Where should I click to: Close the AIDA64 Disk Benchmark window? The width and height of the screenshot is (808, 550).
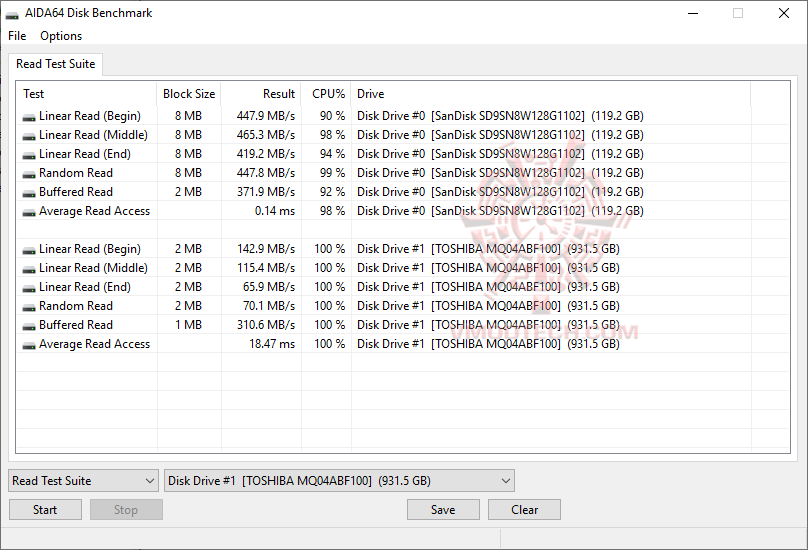pyautogui.click(x=784, y=13)
